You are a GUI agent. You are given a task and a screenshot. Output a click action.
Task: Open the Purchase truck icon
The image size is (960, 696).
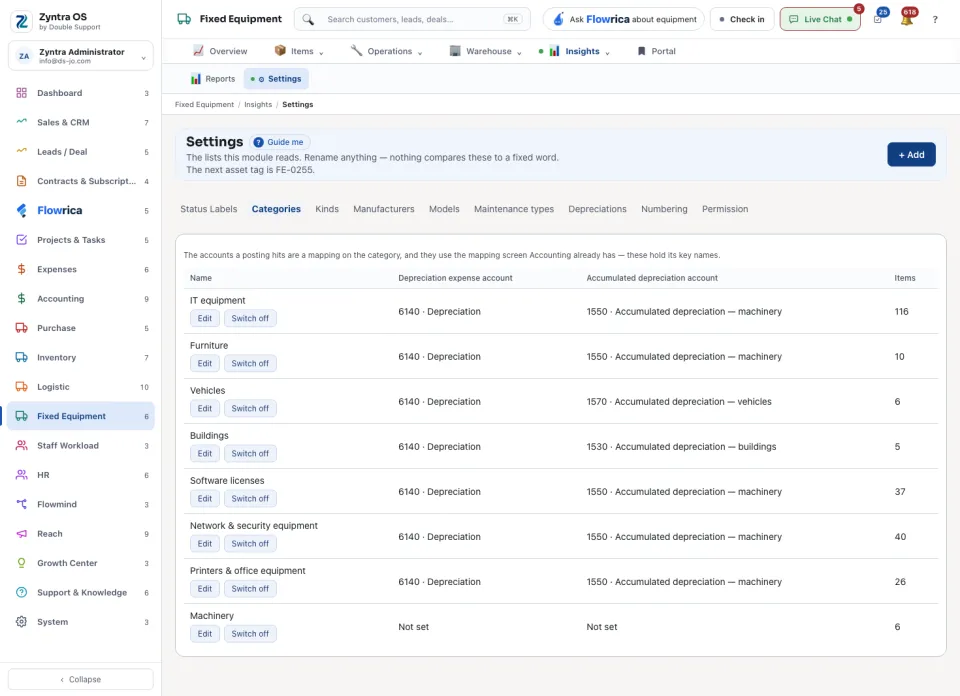point(21,328)
